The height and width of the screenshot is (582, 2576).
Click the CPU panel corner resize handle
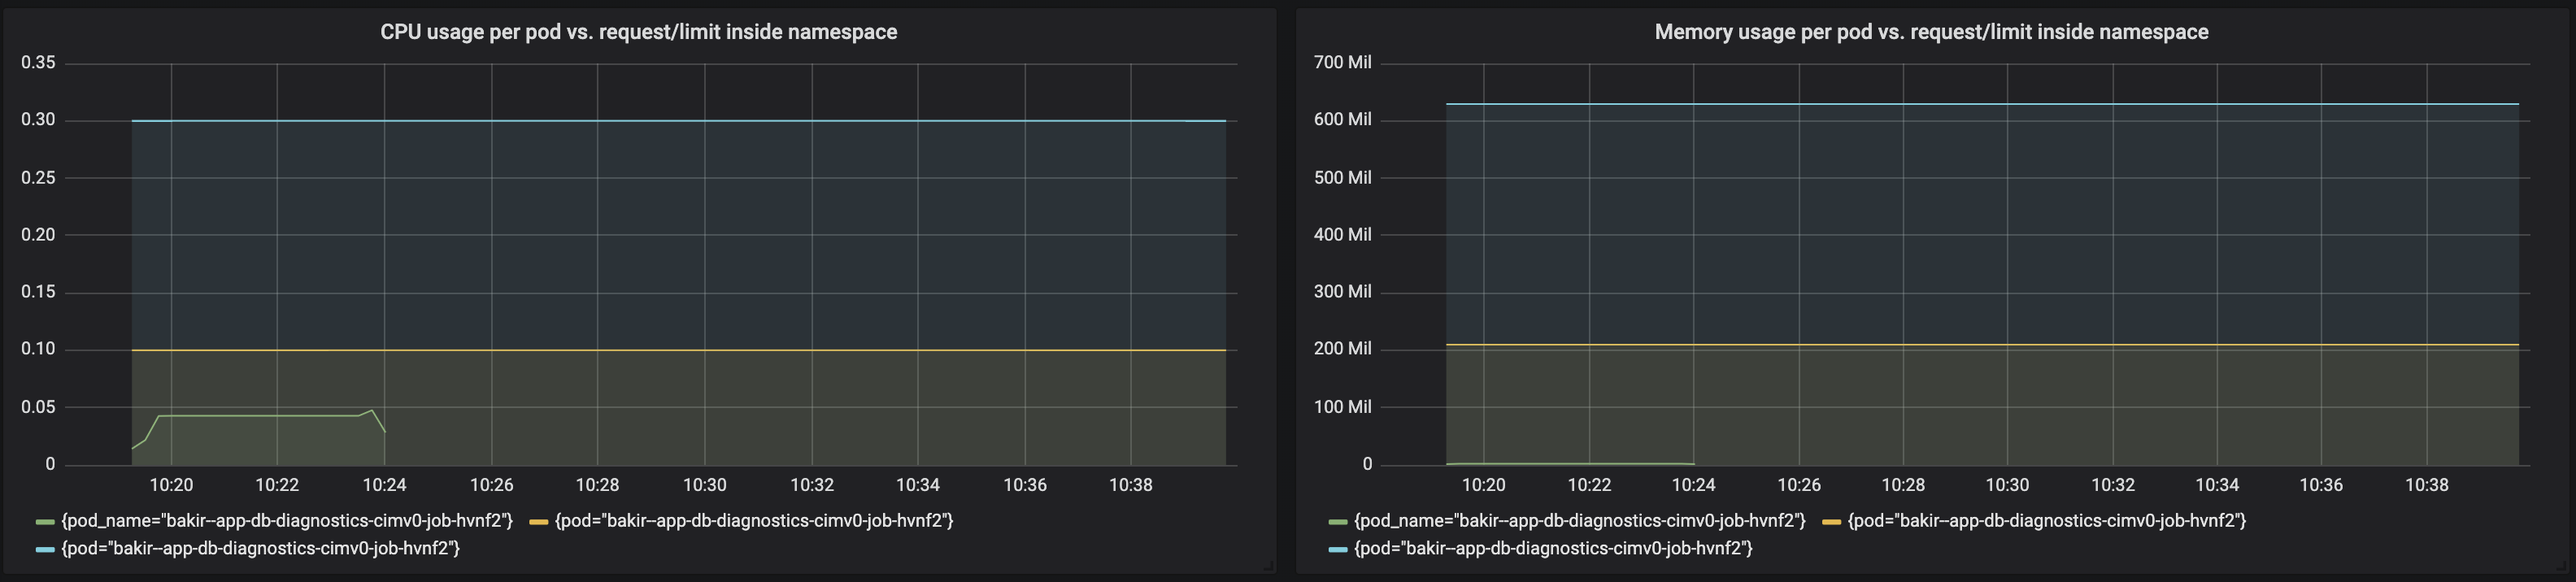tap(1268, 566)
